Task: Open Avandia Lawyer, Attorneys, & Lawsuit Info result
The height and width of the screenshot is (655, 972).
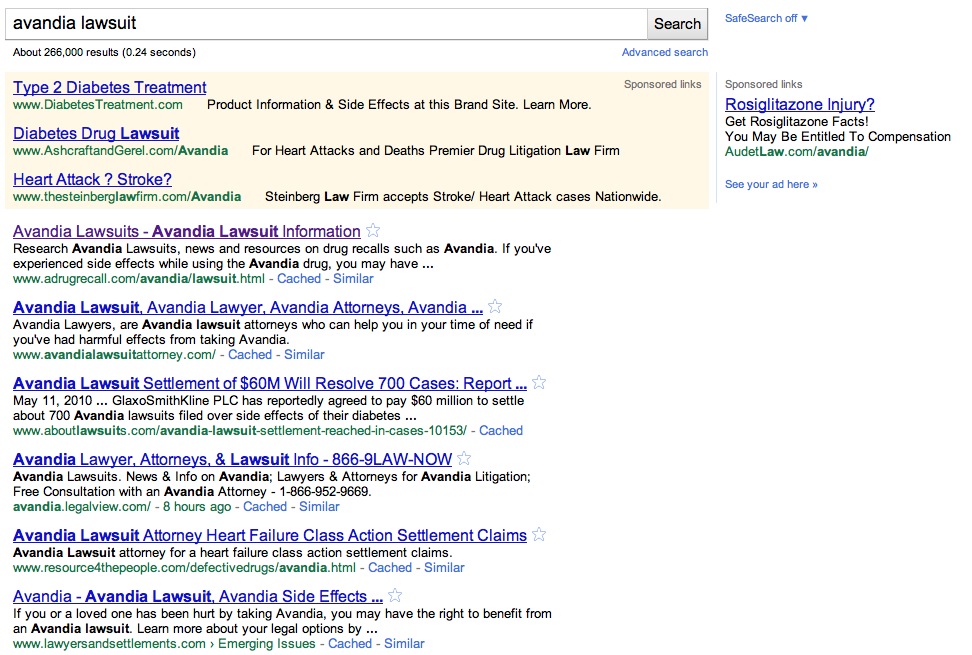Action: click(x=232, y=459)
